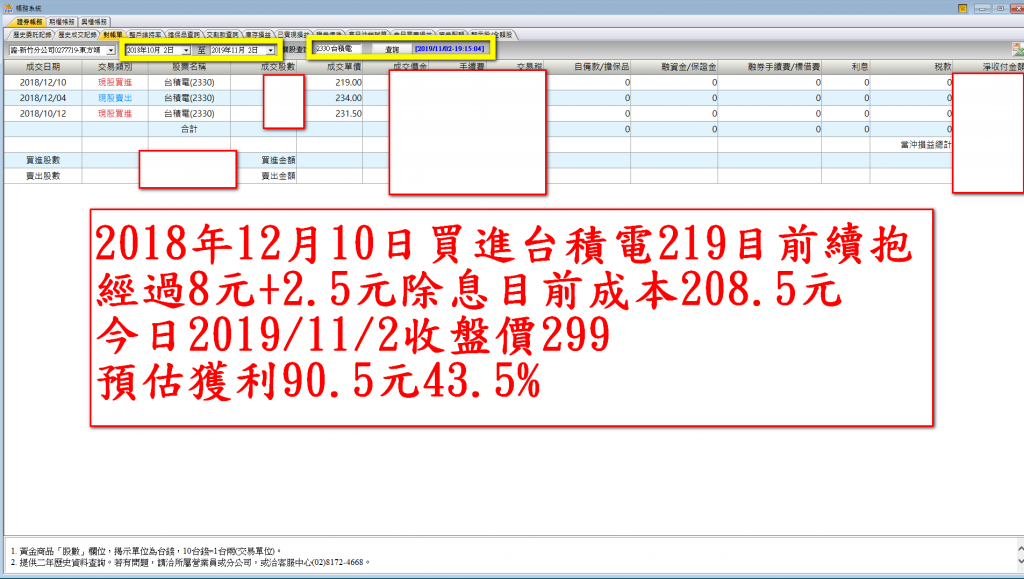Click the 融券手續費/標借費 column header
This screenshot has width=1024, height=579.
point(769,67)
